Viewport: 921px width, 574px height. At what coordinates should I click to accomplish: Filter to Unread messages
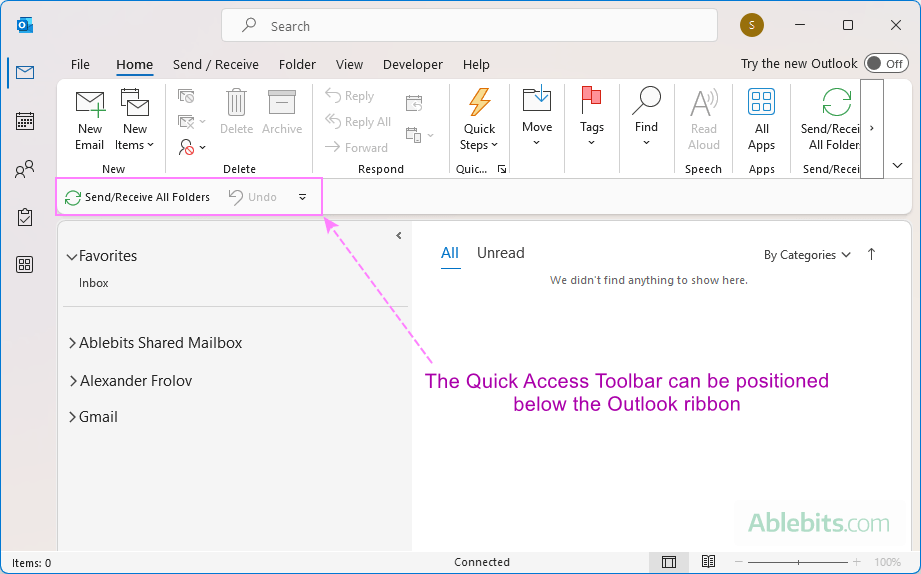(x=500, y=253)
